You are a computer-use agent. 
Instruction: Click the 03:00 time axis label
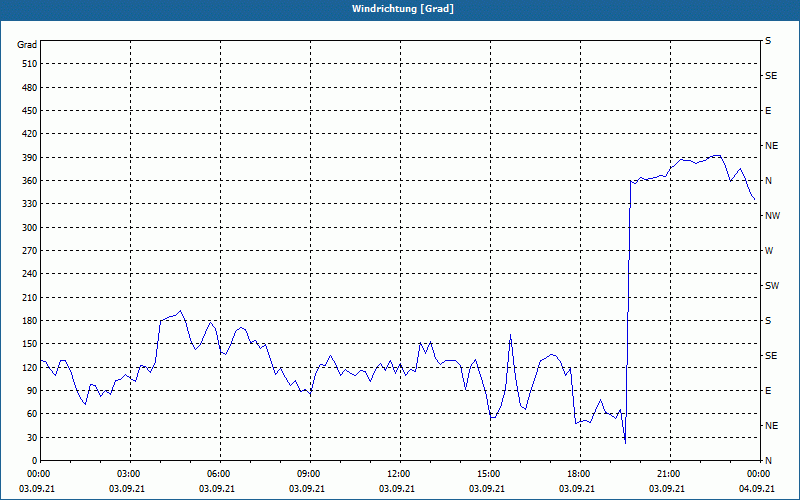[x=131, y=474]
